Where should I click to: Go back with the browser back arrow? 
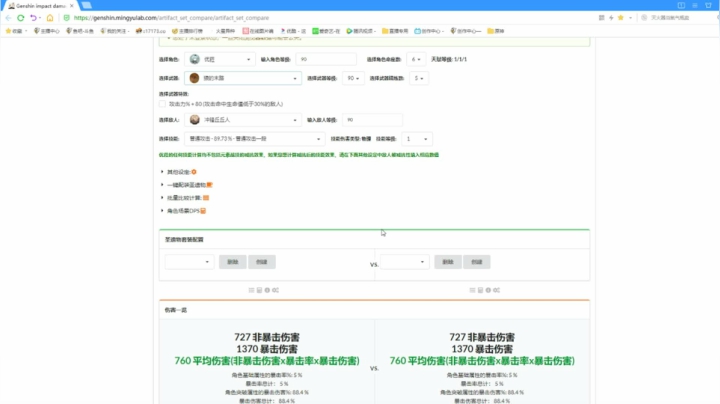click(x=8, y=18)
